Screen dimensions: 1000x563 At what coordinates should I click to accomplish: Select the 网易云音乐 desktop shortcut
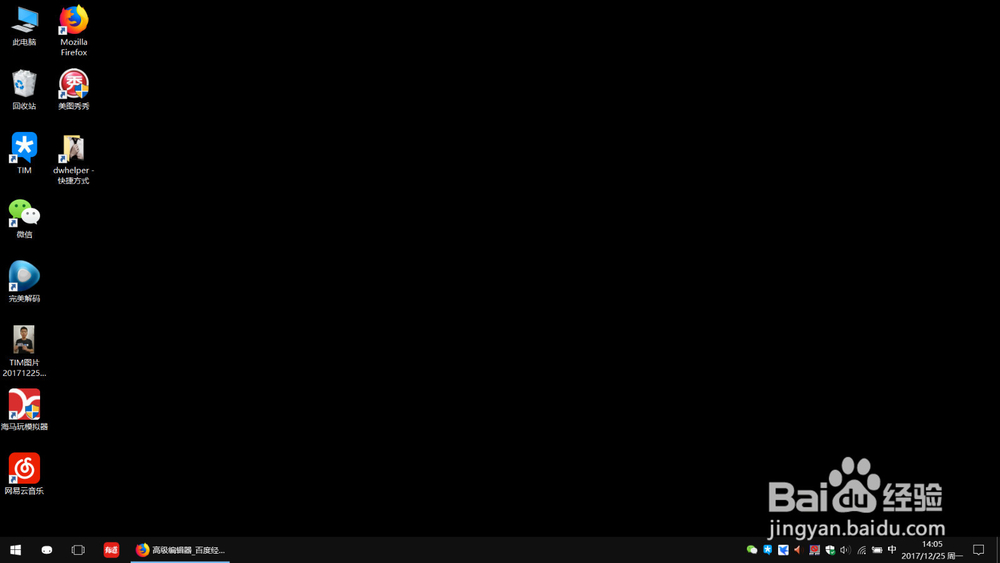pos(24,474)
